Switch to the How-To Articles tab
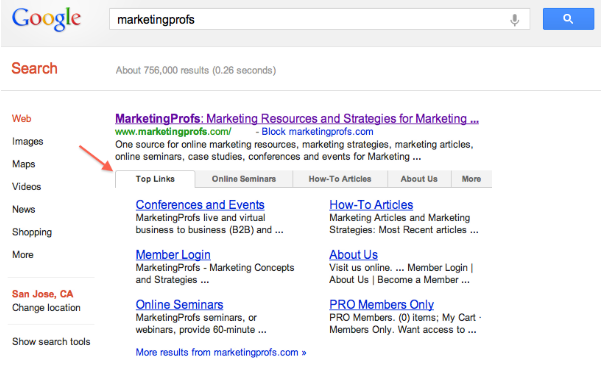 pos(340,179)
